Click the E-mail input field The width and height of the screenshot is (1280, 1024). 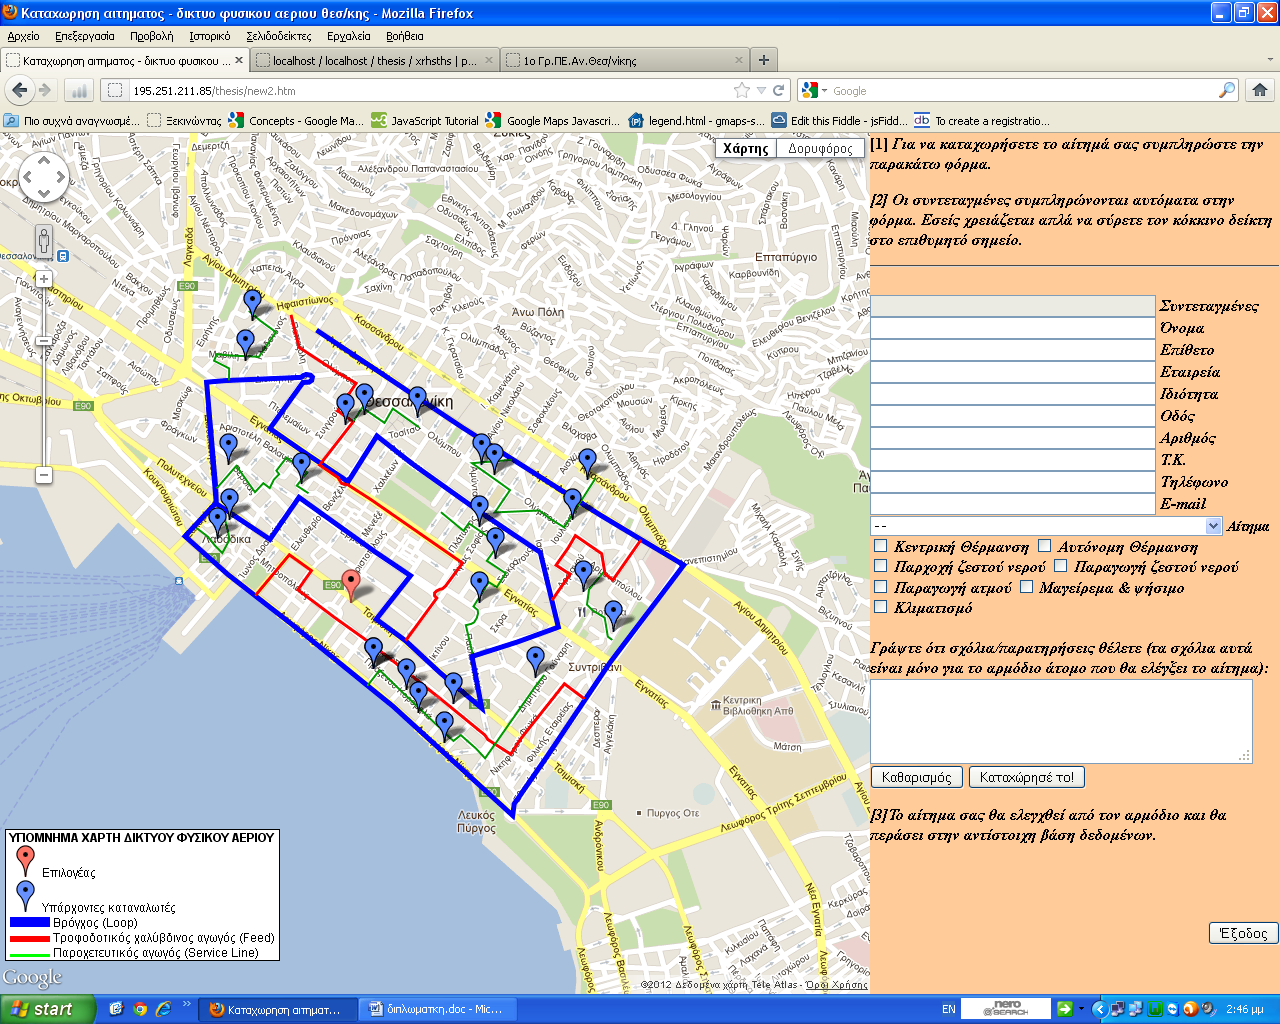(x=1013, y=504)
